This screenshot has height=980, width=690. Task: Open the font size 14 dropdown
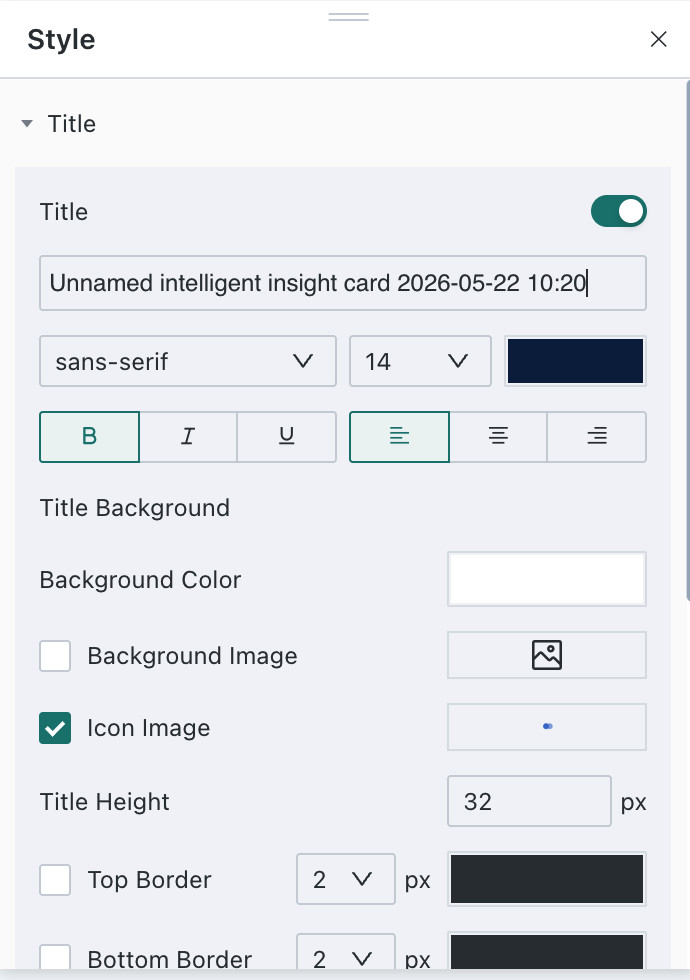(x=420, y=361)
